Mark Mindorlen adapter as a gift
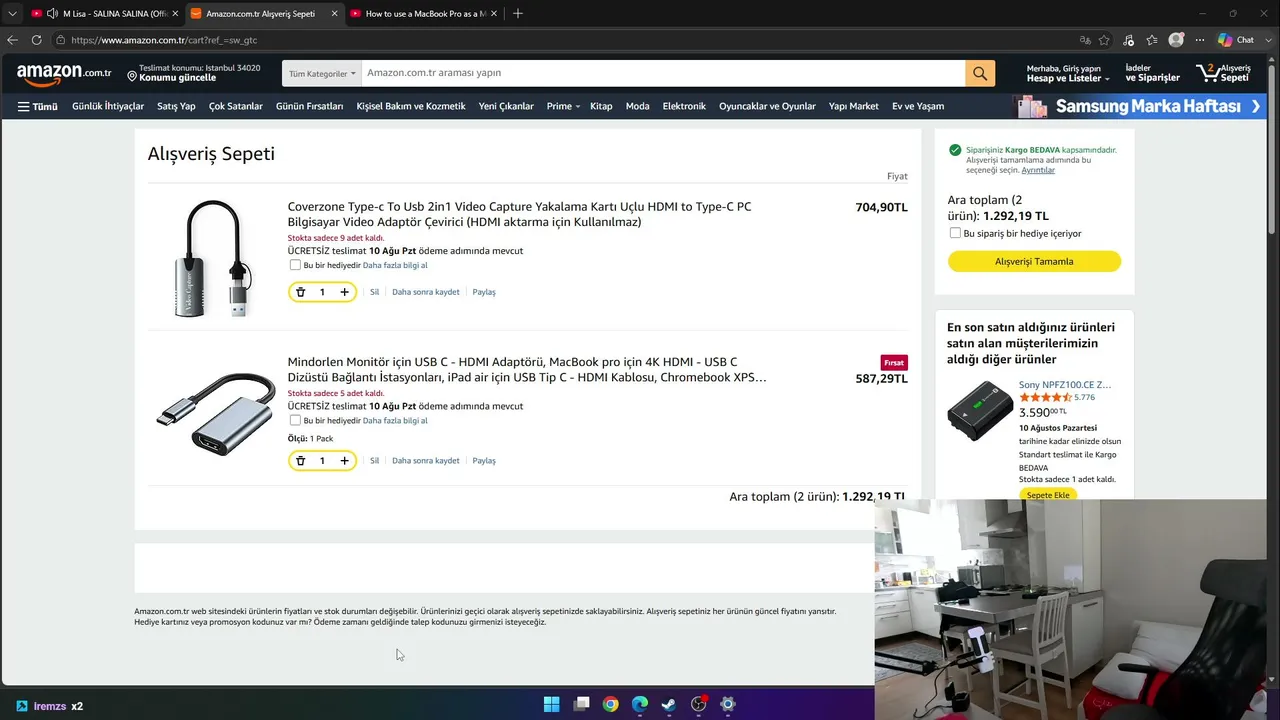The image size is (1280, 720). (x=295, y=421)
